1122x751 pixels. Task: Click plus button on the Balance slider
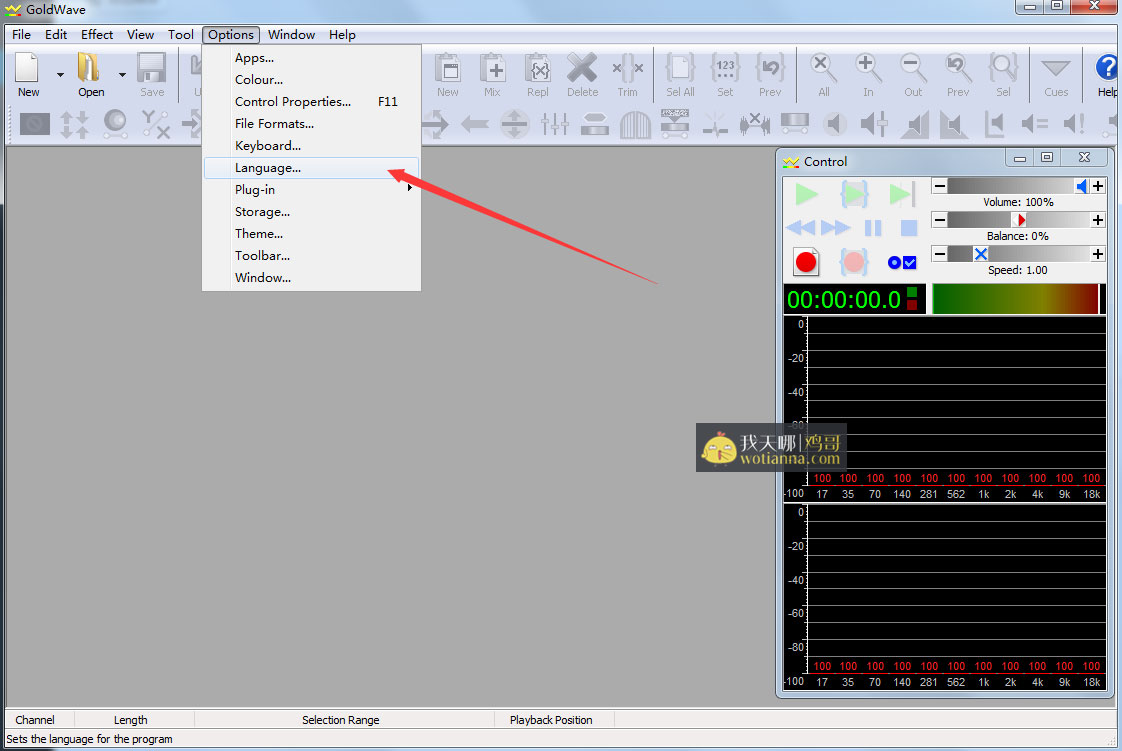point(1098,220)
